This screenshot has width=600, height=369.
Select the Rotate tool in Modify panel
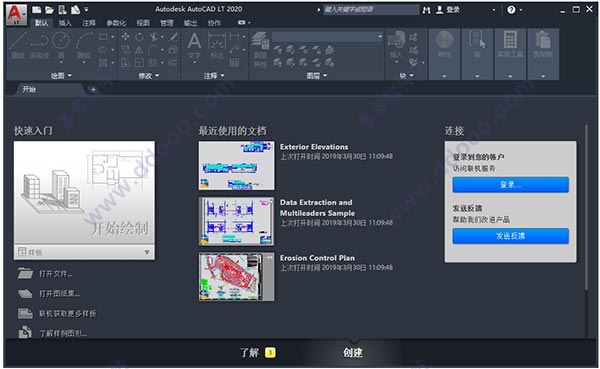point(139,37)
